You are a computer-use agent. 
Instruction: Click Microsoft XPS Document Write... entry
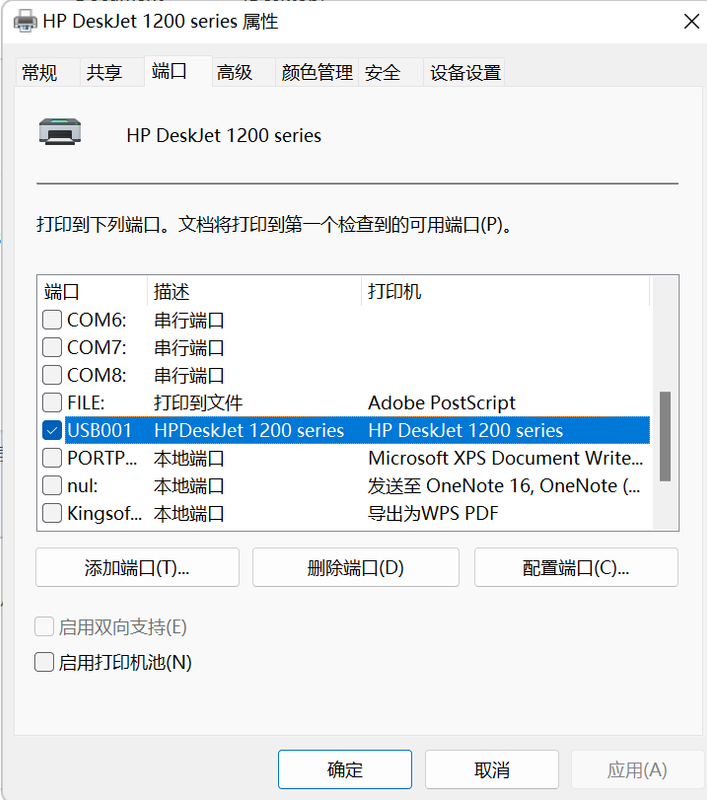coord(506,458)
